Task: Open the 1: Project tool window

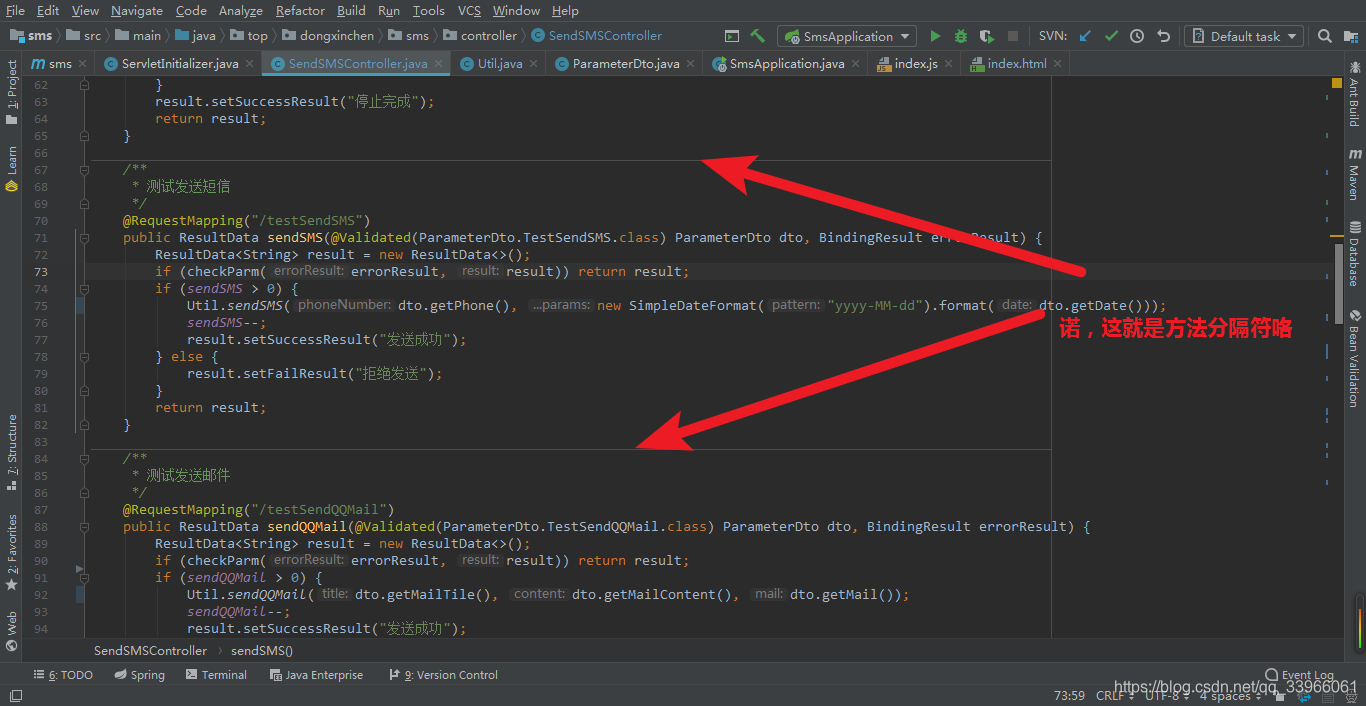Action: [11, 93]
